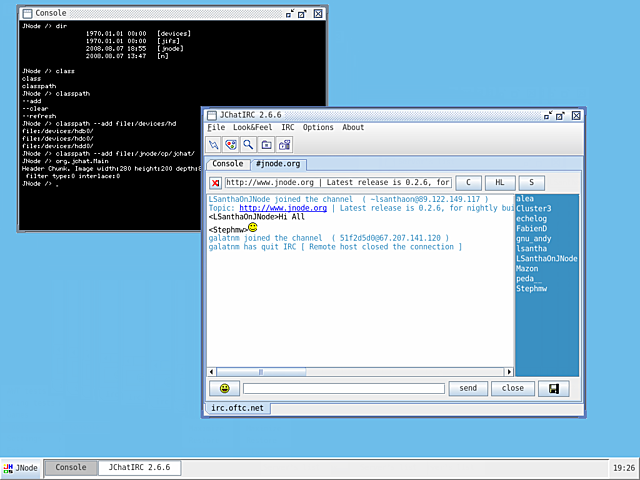Screen dimensions: 640x480
Task: Click the Console window title bar icon
Action: 27,13
